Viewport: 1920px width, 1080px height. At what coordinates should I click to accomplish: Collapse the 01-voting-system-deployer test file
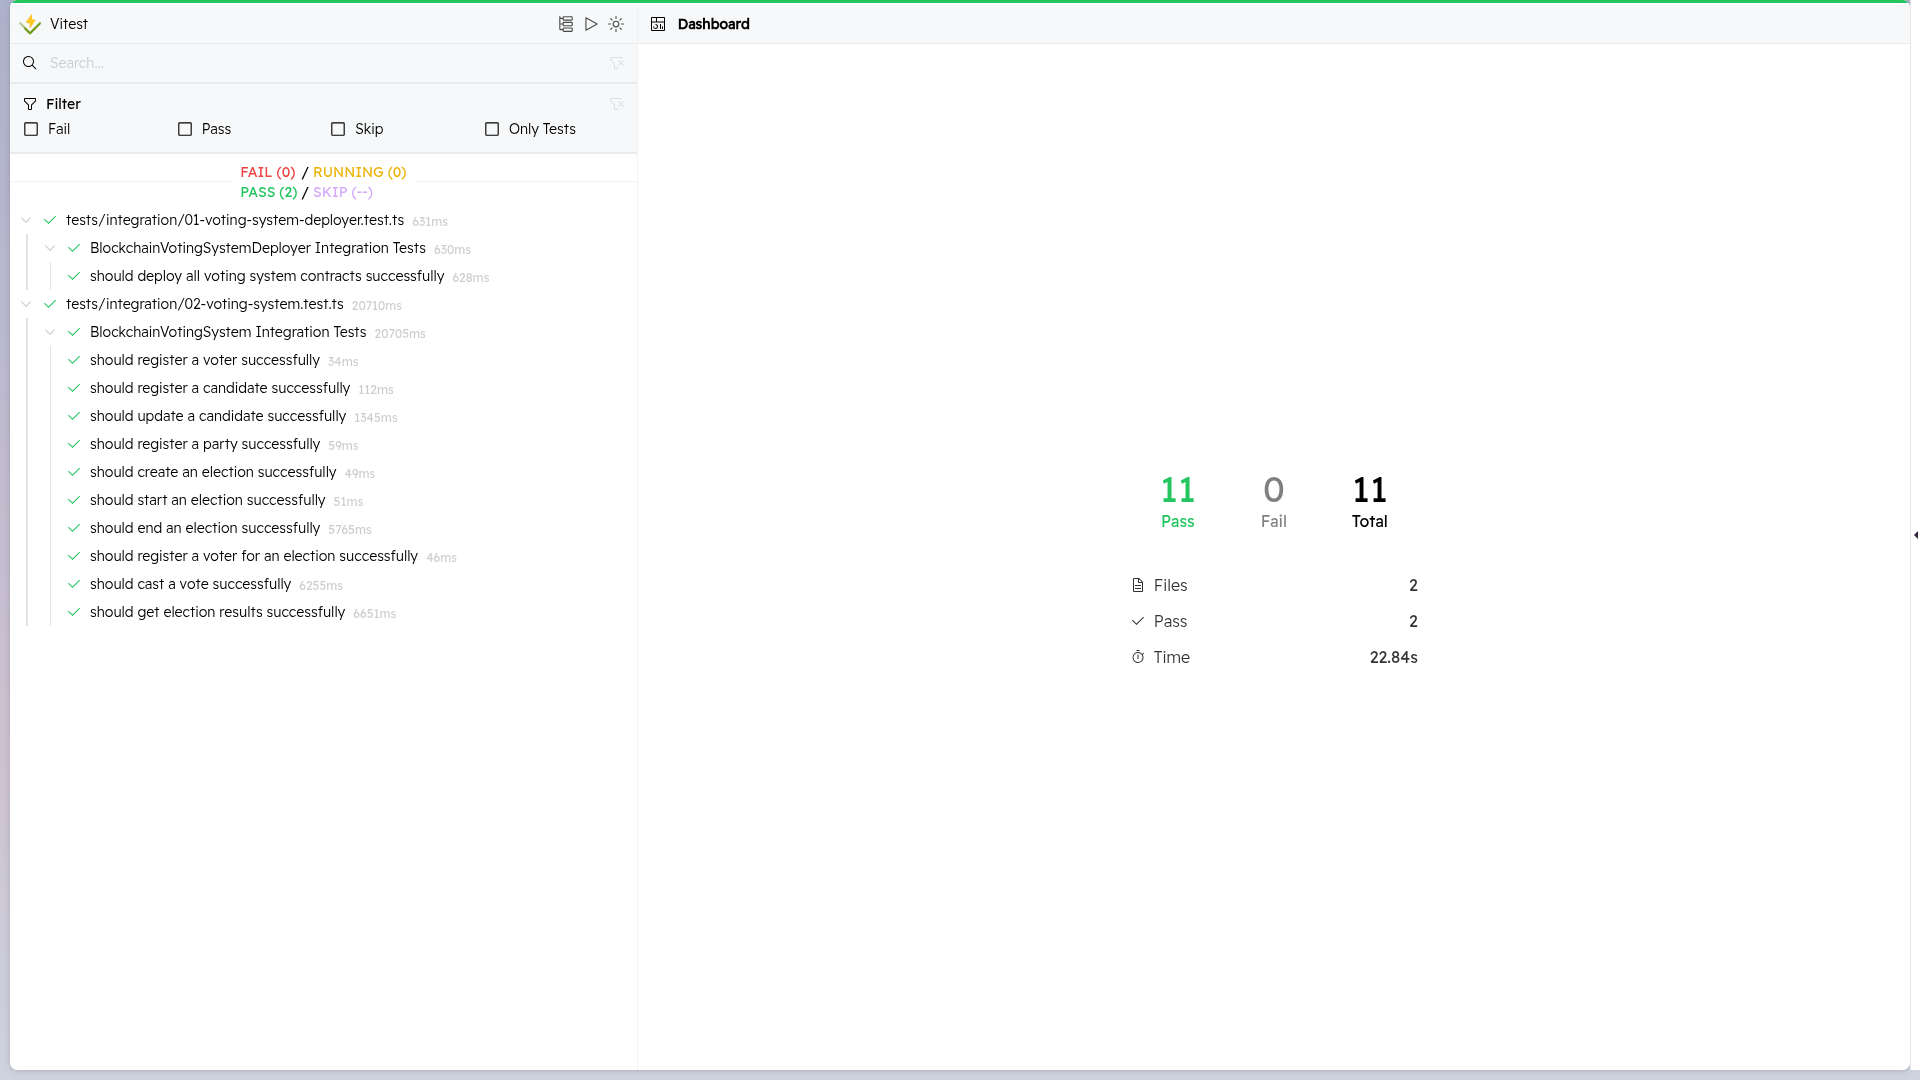pyautogui.click(x=25, y=220)
